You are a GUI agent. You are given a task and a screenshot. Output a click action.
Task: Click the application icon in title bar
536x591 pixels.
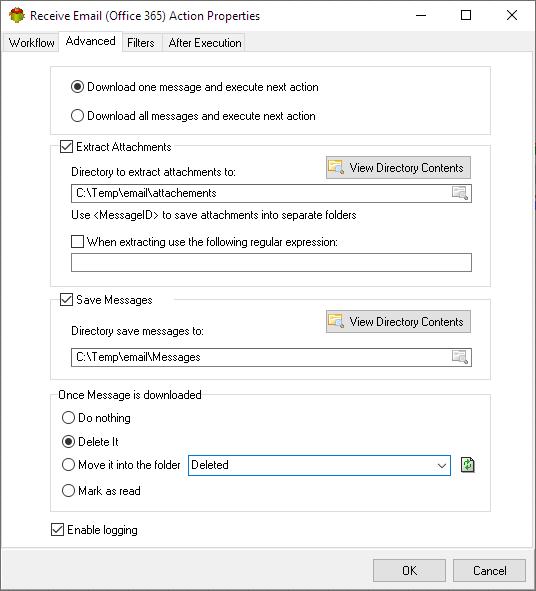click(x=17, y=15)
